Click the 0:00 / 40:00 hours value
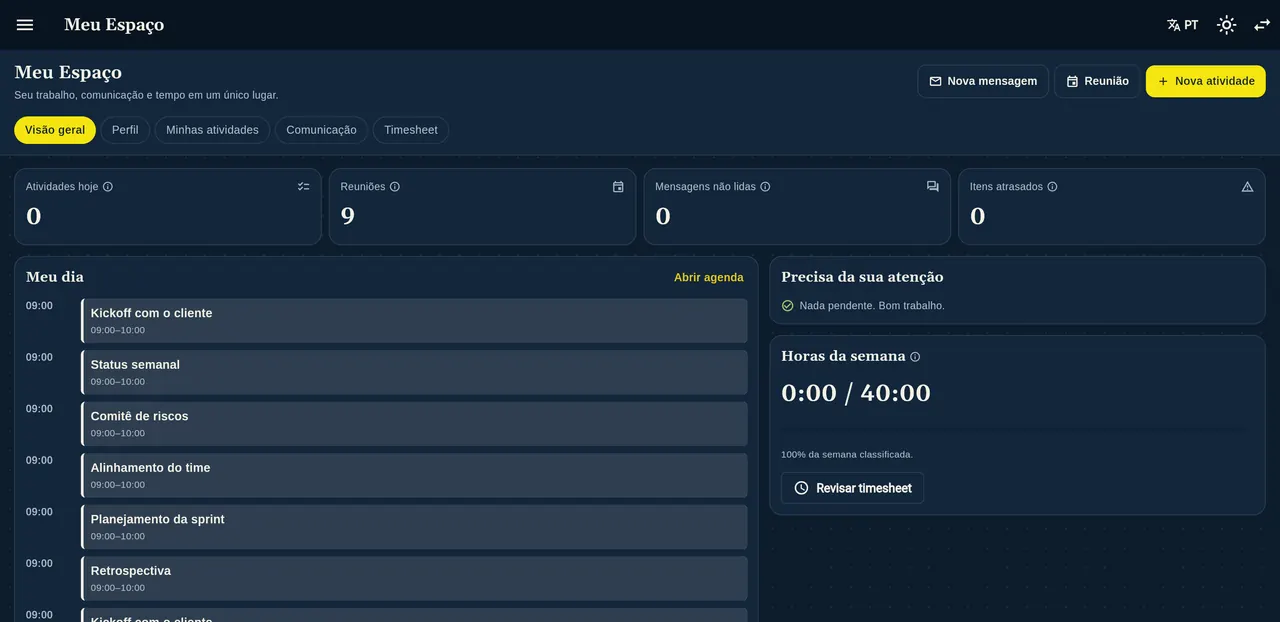Image resolution: width=1280 pixels, height=622 pixels. (856, 393)
